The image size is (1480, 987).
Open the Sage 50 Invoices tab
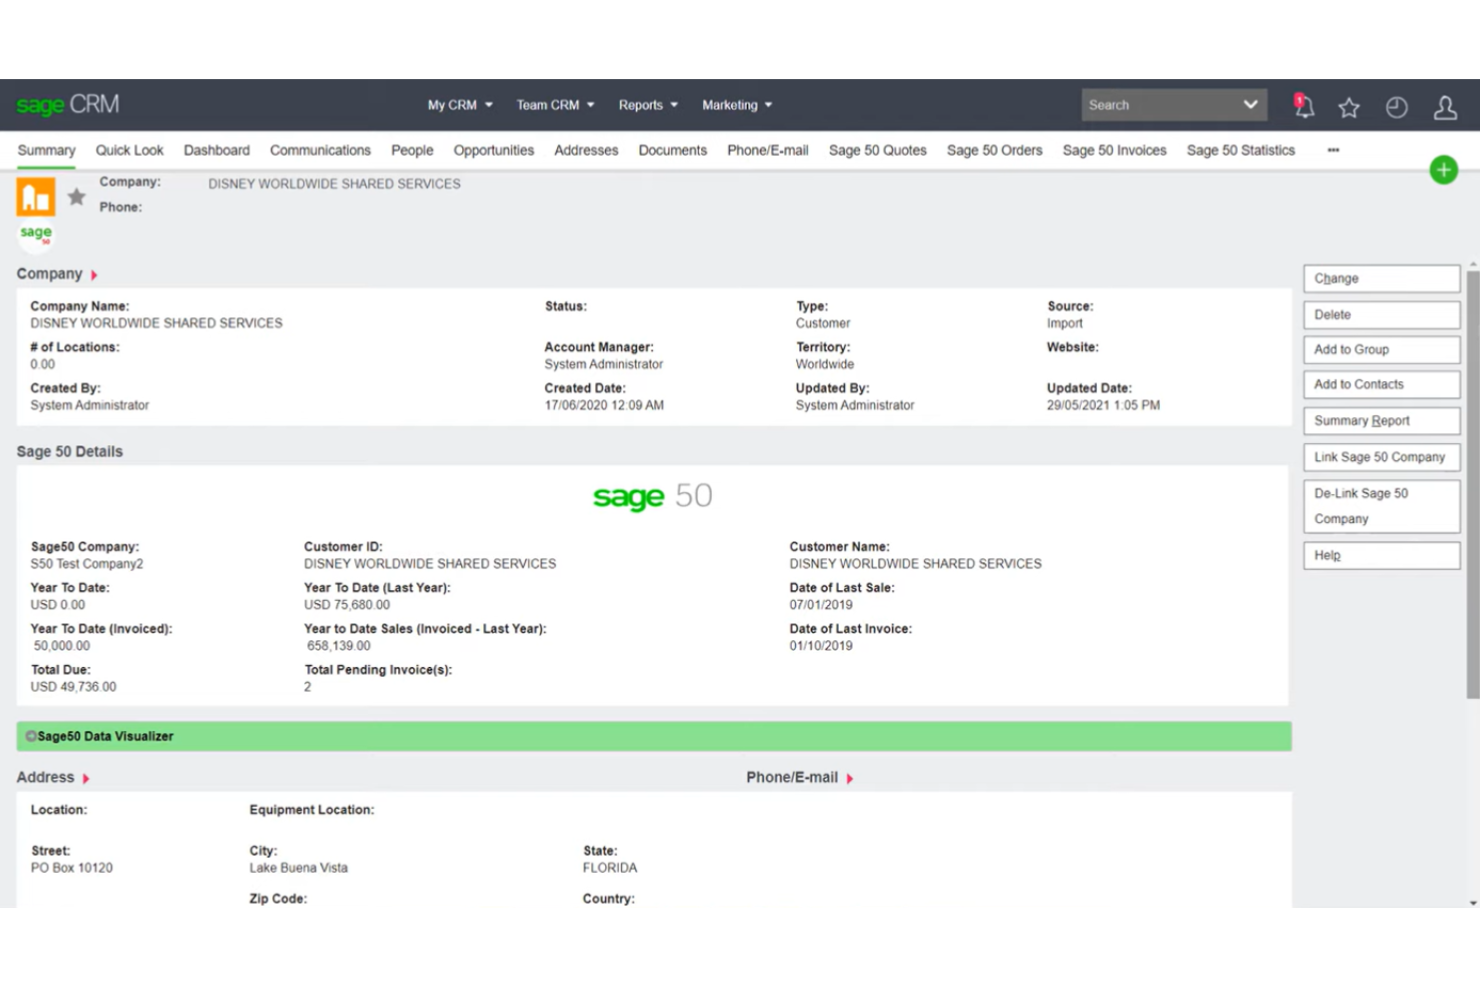coord(1114,150)
